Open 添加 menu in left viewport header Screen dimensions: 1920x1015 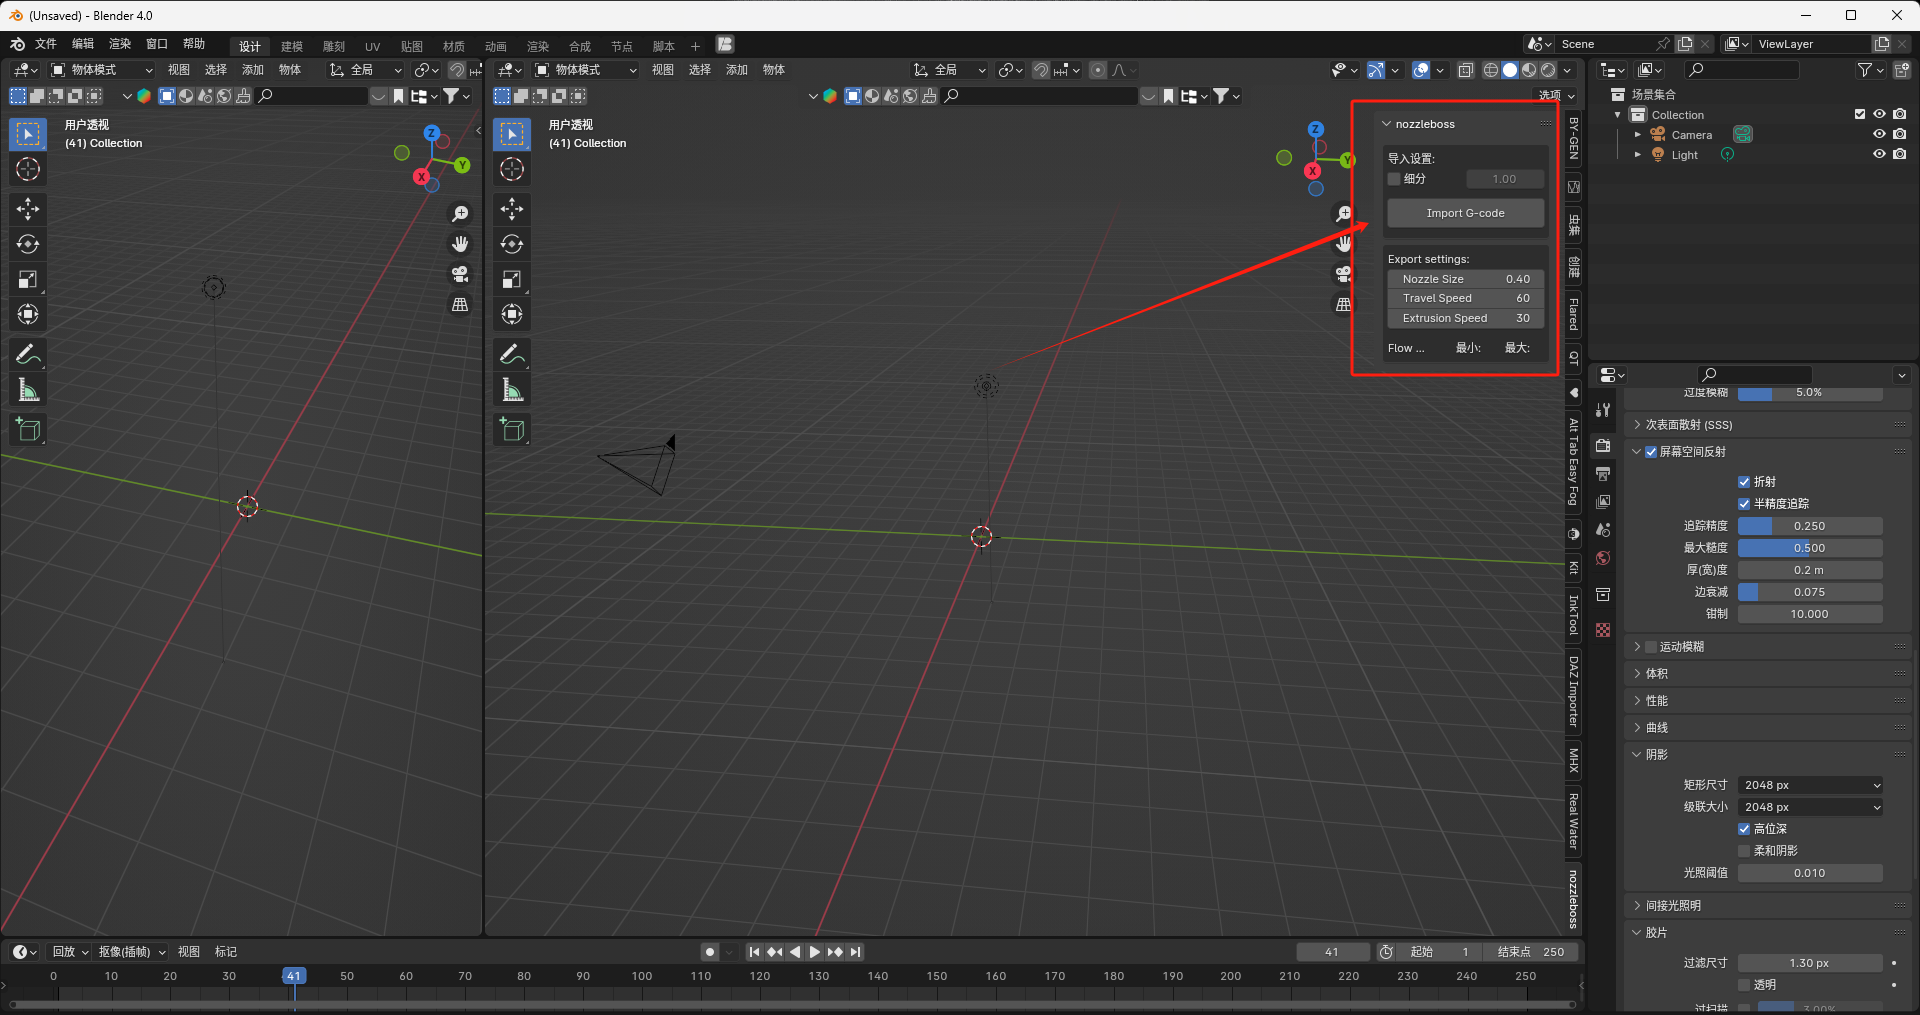pyautogui.click(x=253, y=70)
